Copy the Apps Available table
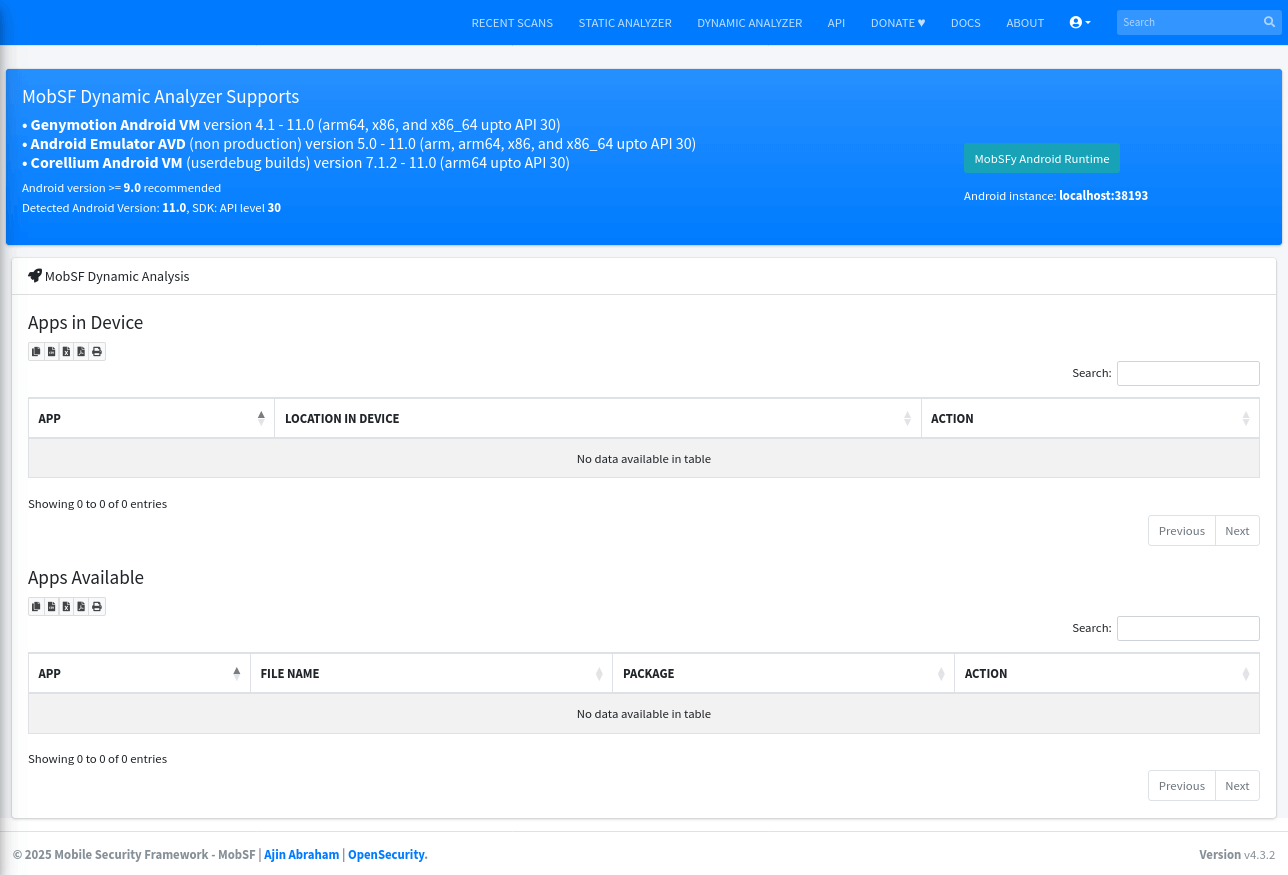 pos(36,606)
